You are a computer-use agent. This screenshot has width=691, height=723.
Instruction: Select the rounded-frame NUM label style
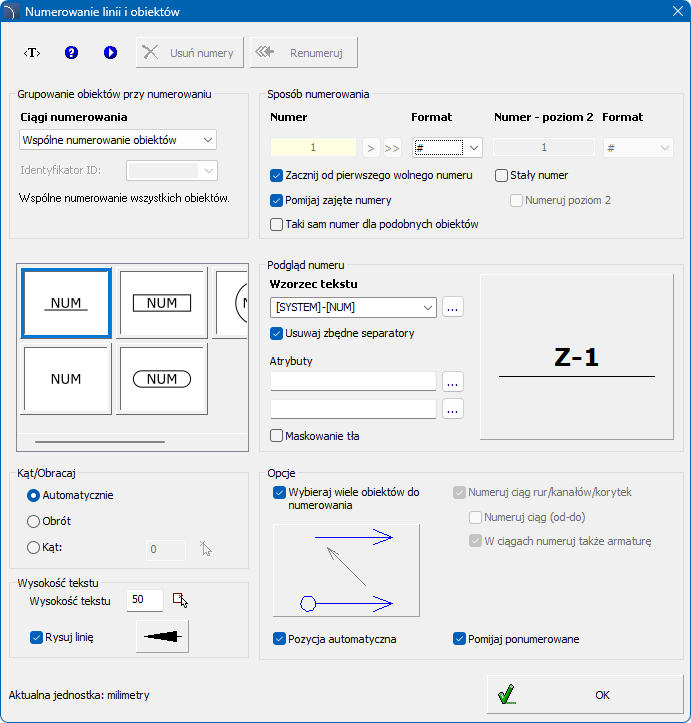[162, 380]
